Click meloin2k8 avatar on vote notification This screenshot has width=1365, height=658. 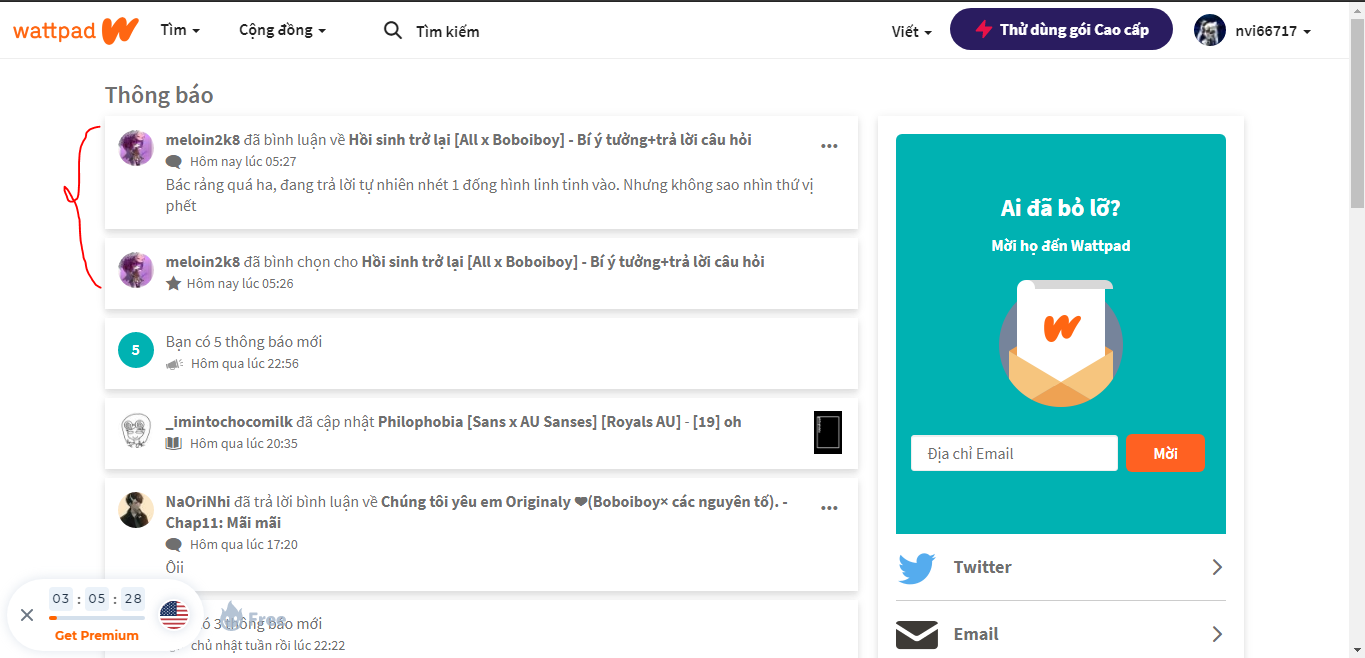(x=136, y=270)
